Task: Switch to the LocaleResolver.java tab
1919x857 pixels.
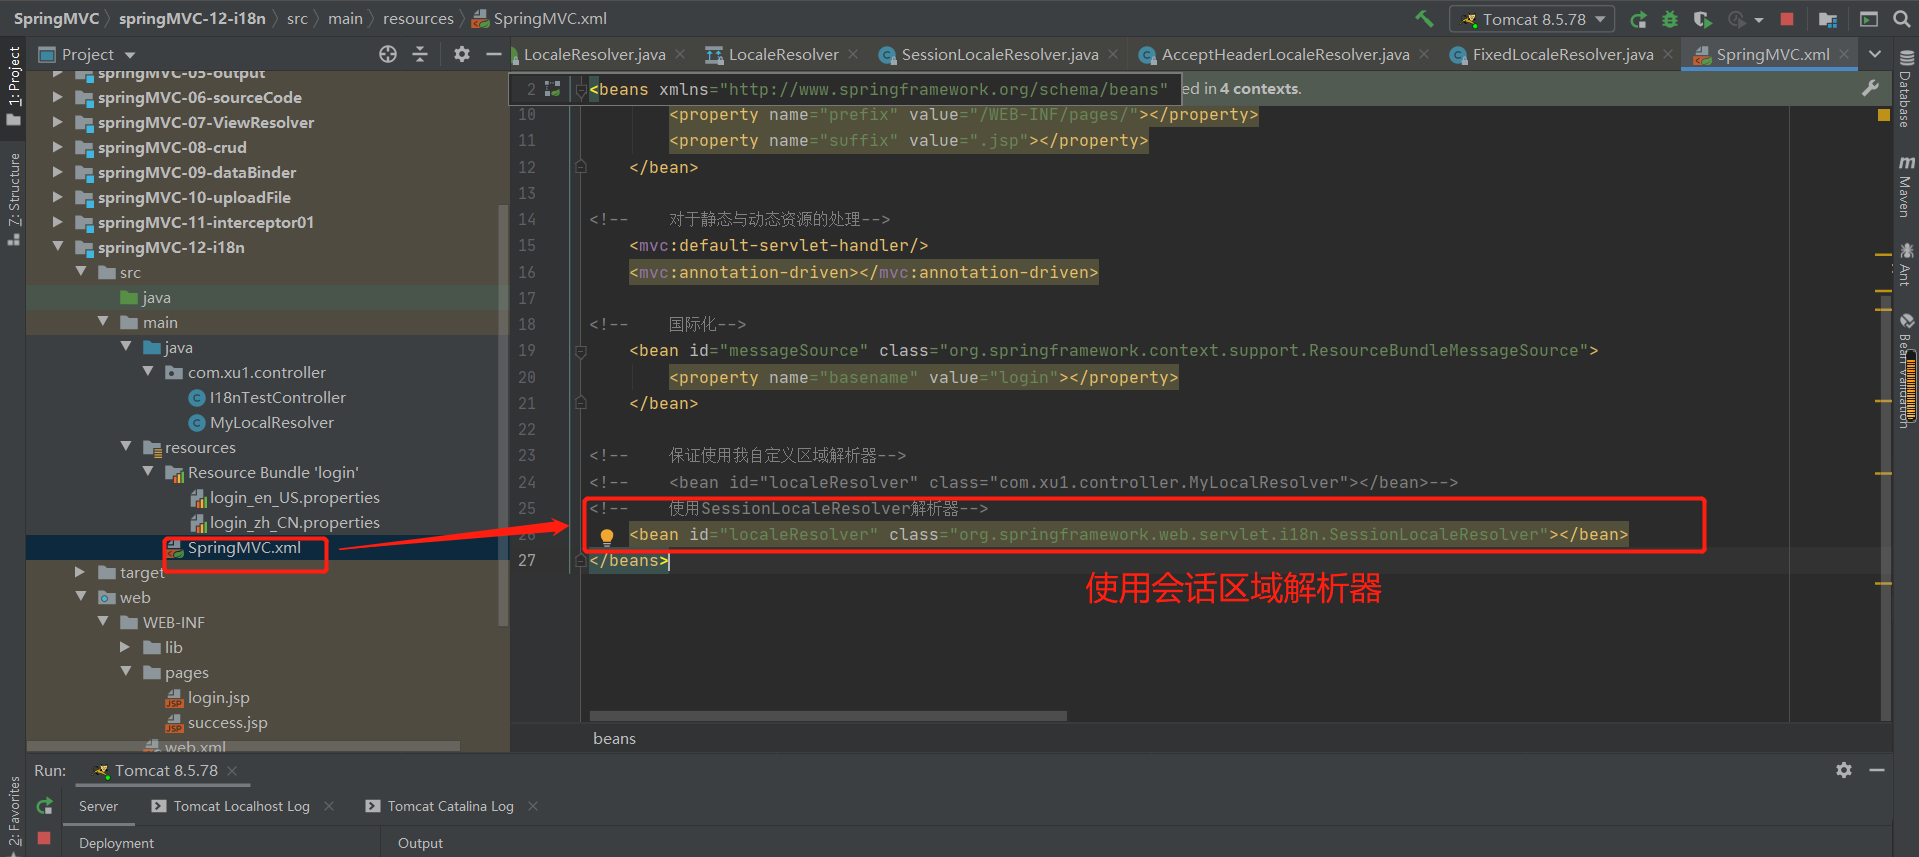Action: 594,54
